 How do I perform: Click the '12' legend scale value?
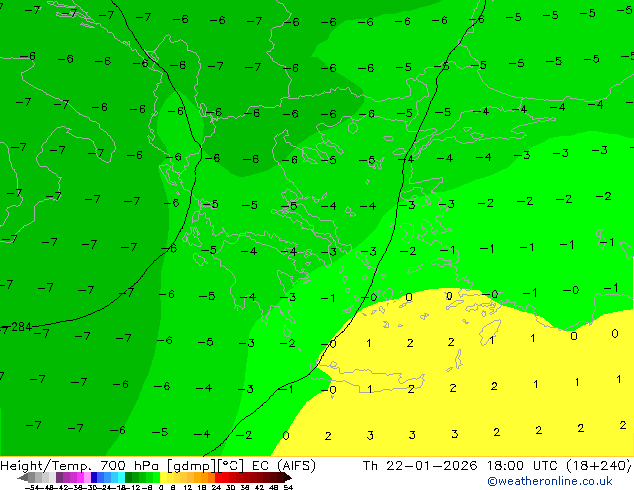click(x=187, y=487)
